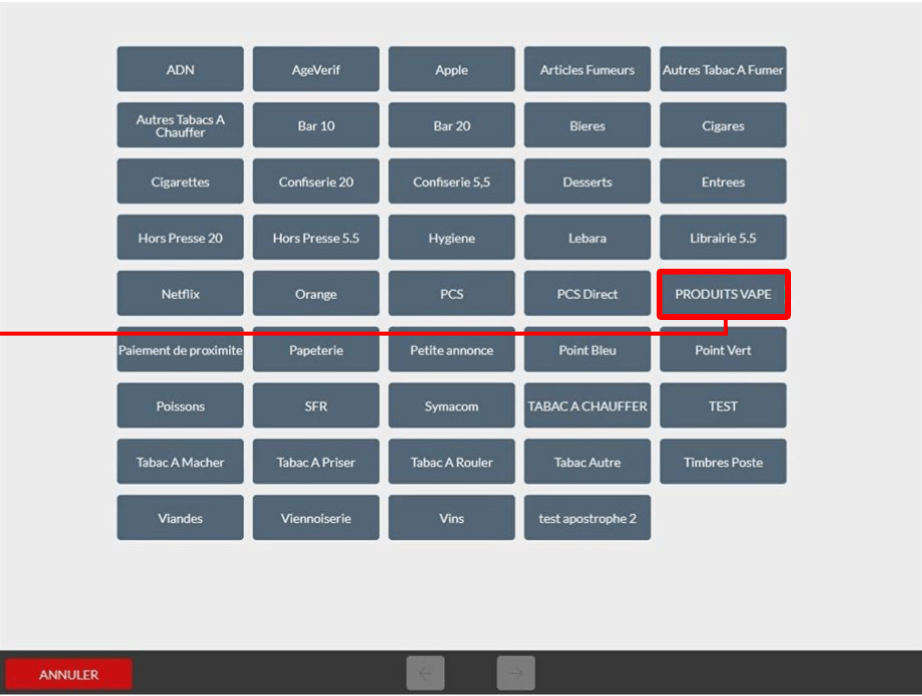
Task: Select the Apple category
Action: tap(452, 69)
